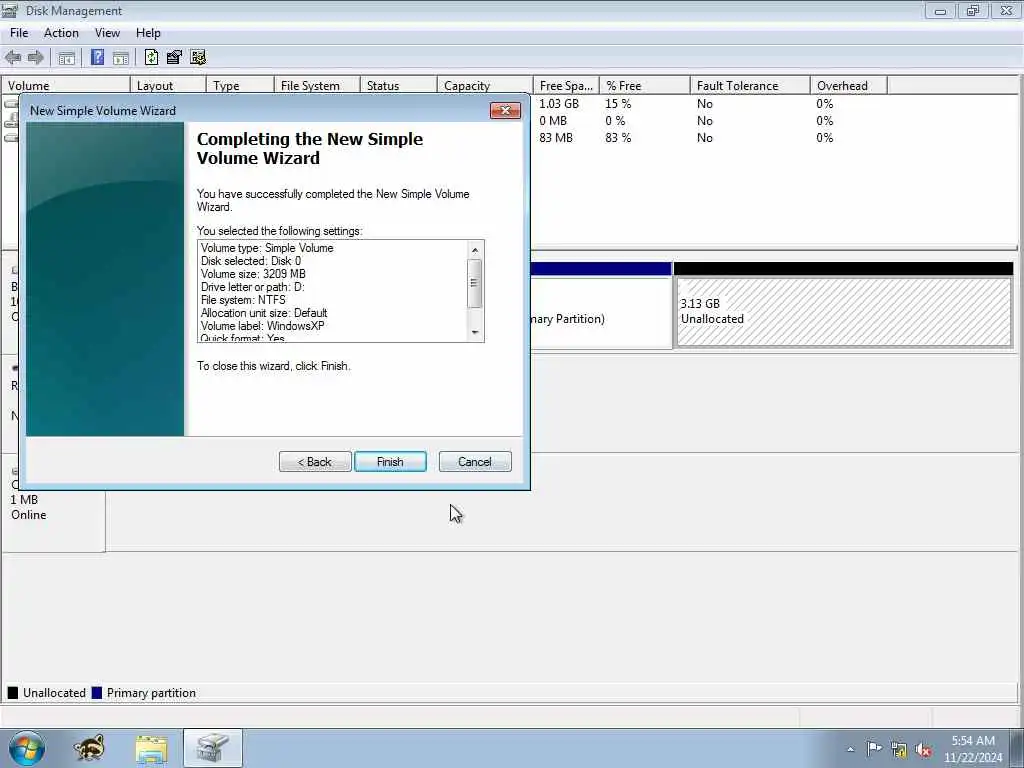Image resolution: width=1024 pixels, height=768 pixels.
Task: Sort by the Layout column header
Action: pyautogui.click(x=168, y=86)
